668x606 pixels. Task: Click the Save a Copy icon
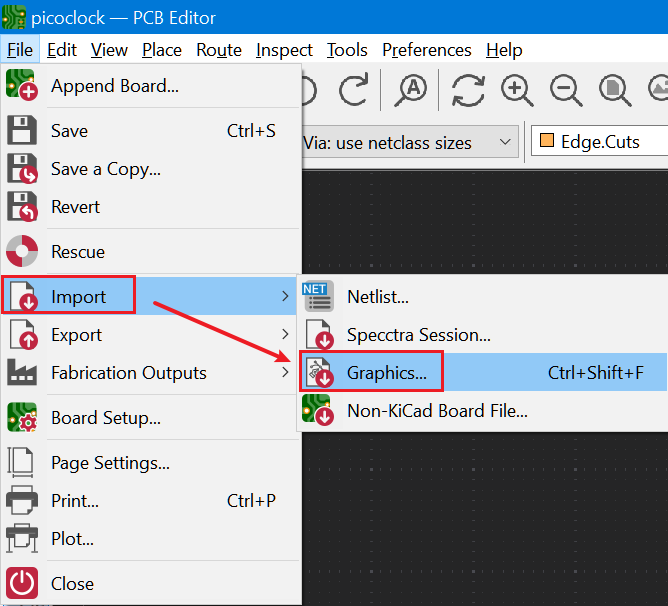click(x=22, y=169)
